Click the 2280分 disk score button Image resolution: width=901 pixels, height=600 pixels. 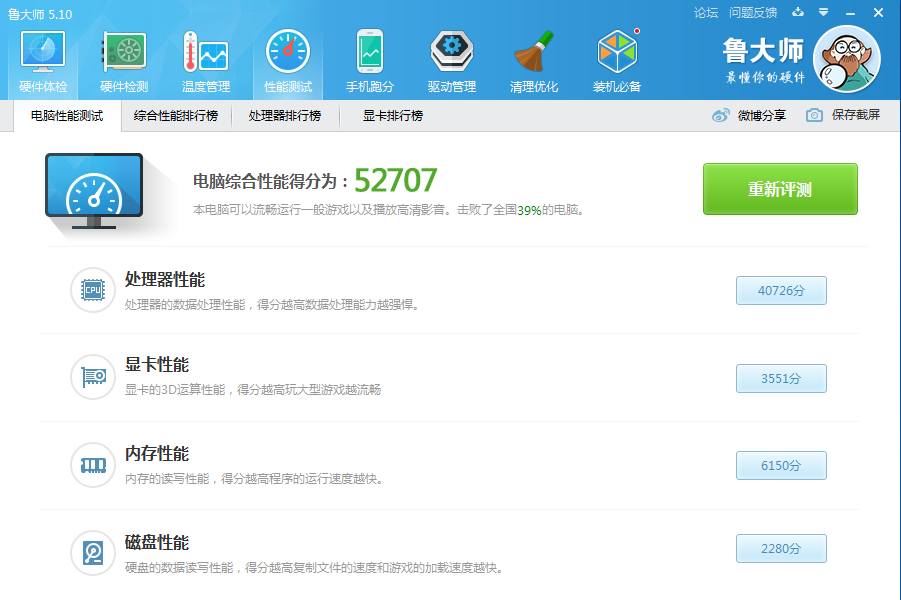tap(781, 548)
